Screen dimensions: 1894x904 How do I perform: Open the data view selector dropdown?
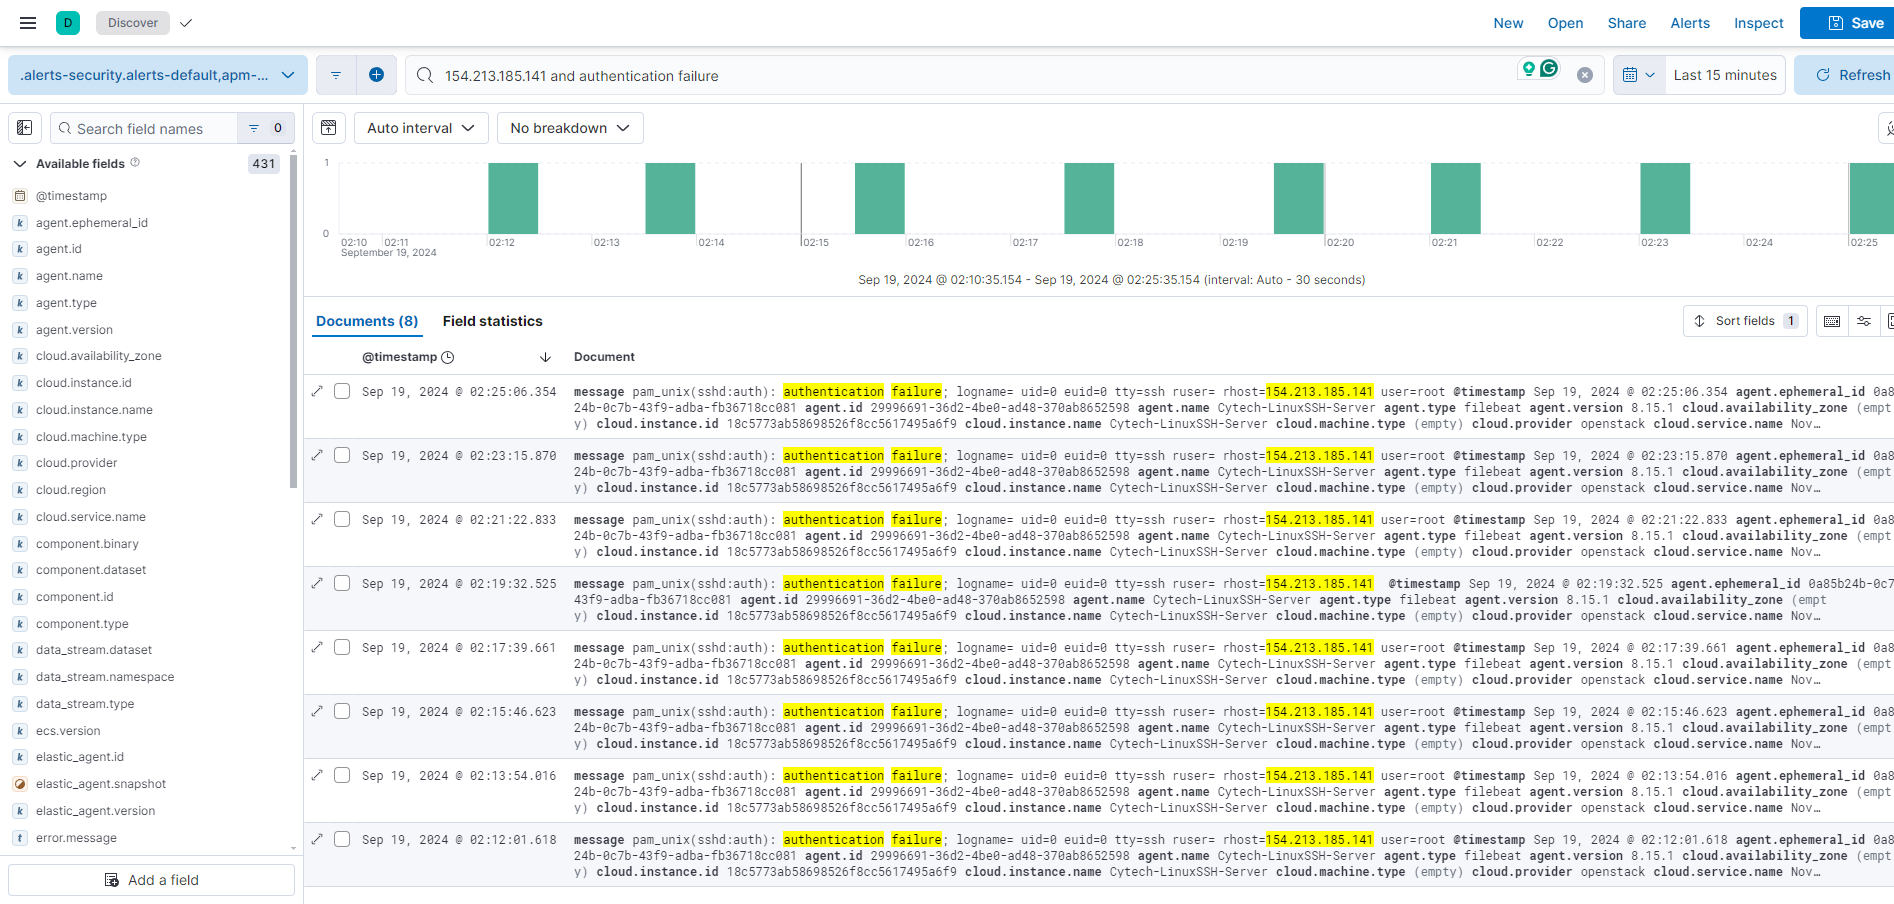pyautogui.click(x=158, y=75)
